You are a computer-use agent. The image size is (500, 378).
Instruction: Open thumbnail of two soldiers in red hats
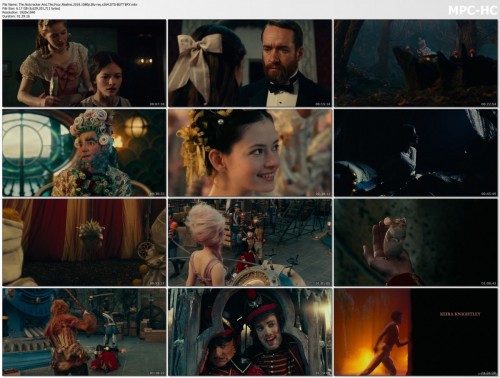(250, 332)
